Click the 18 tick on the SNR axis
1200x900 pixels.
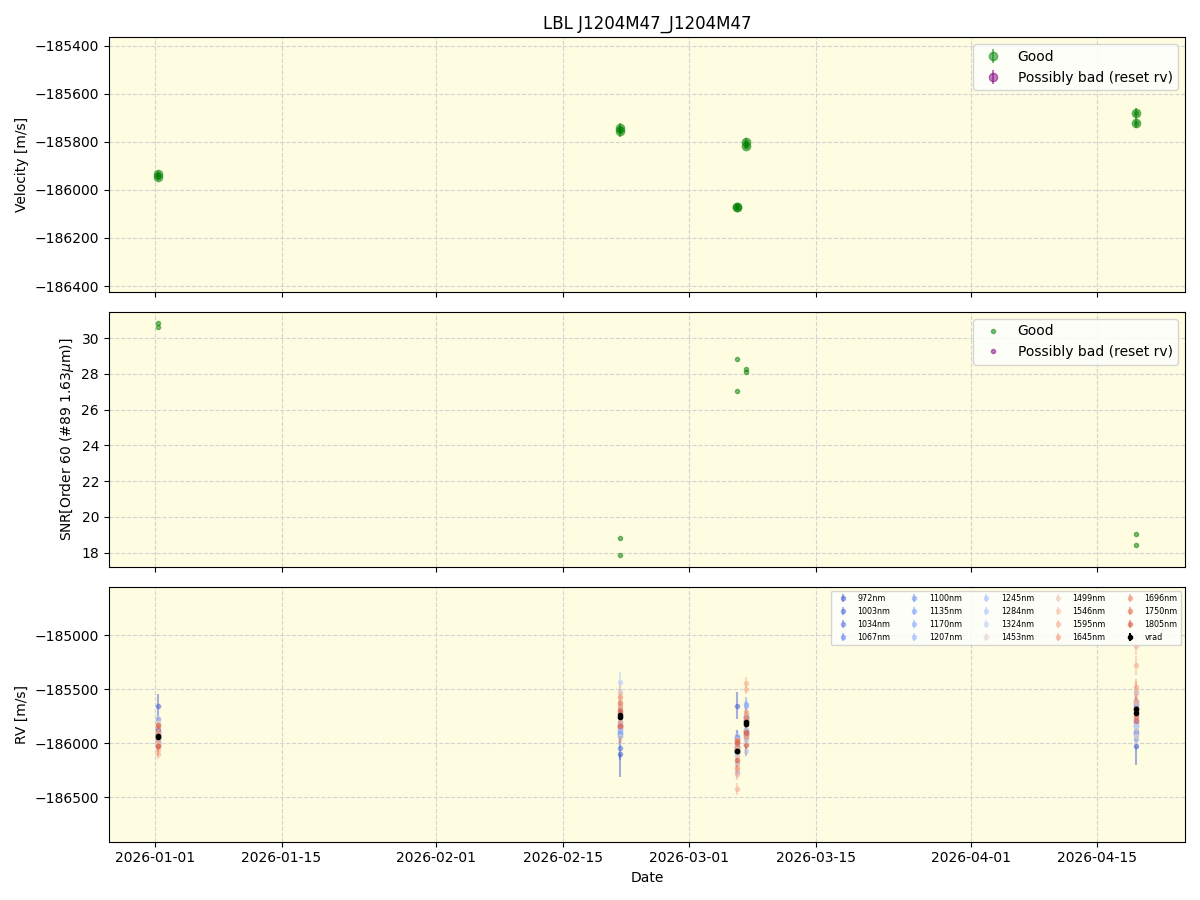pos(91,553)
